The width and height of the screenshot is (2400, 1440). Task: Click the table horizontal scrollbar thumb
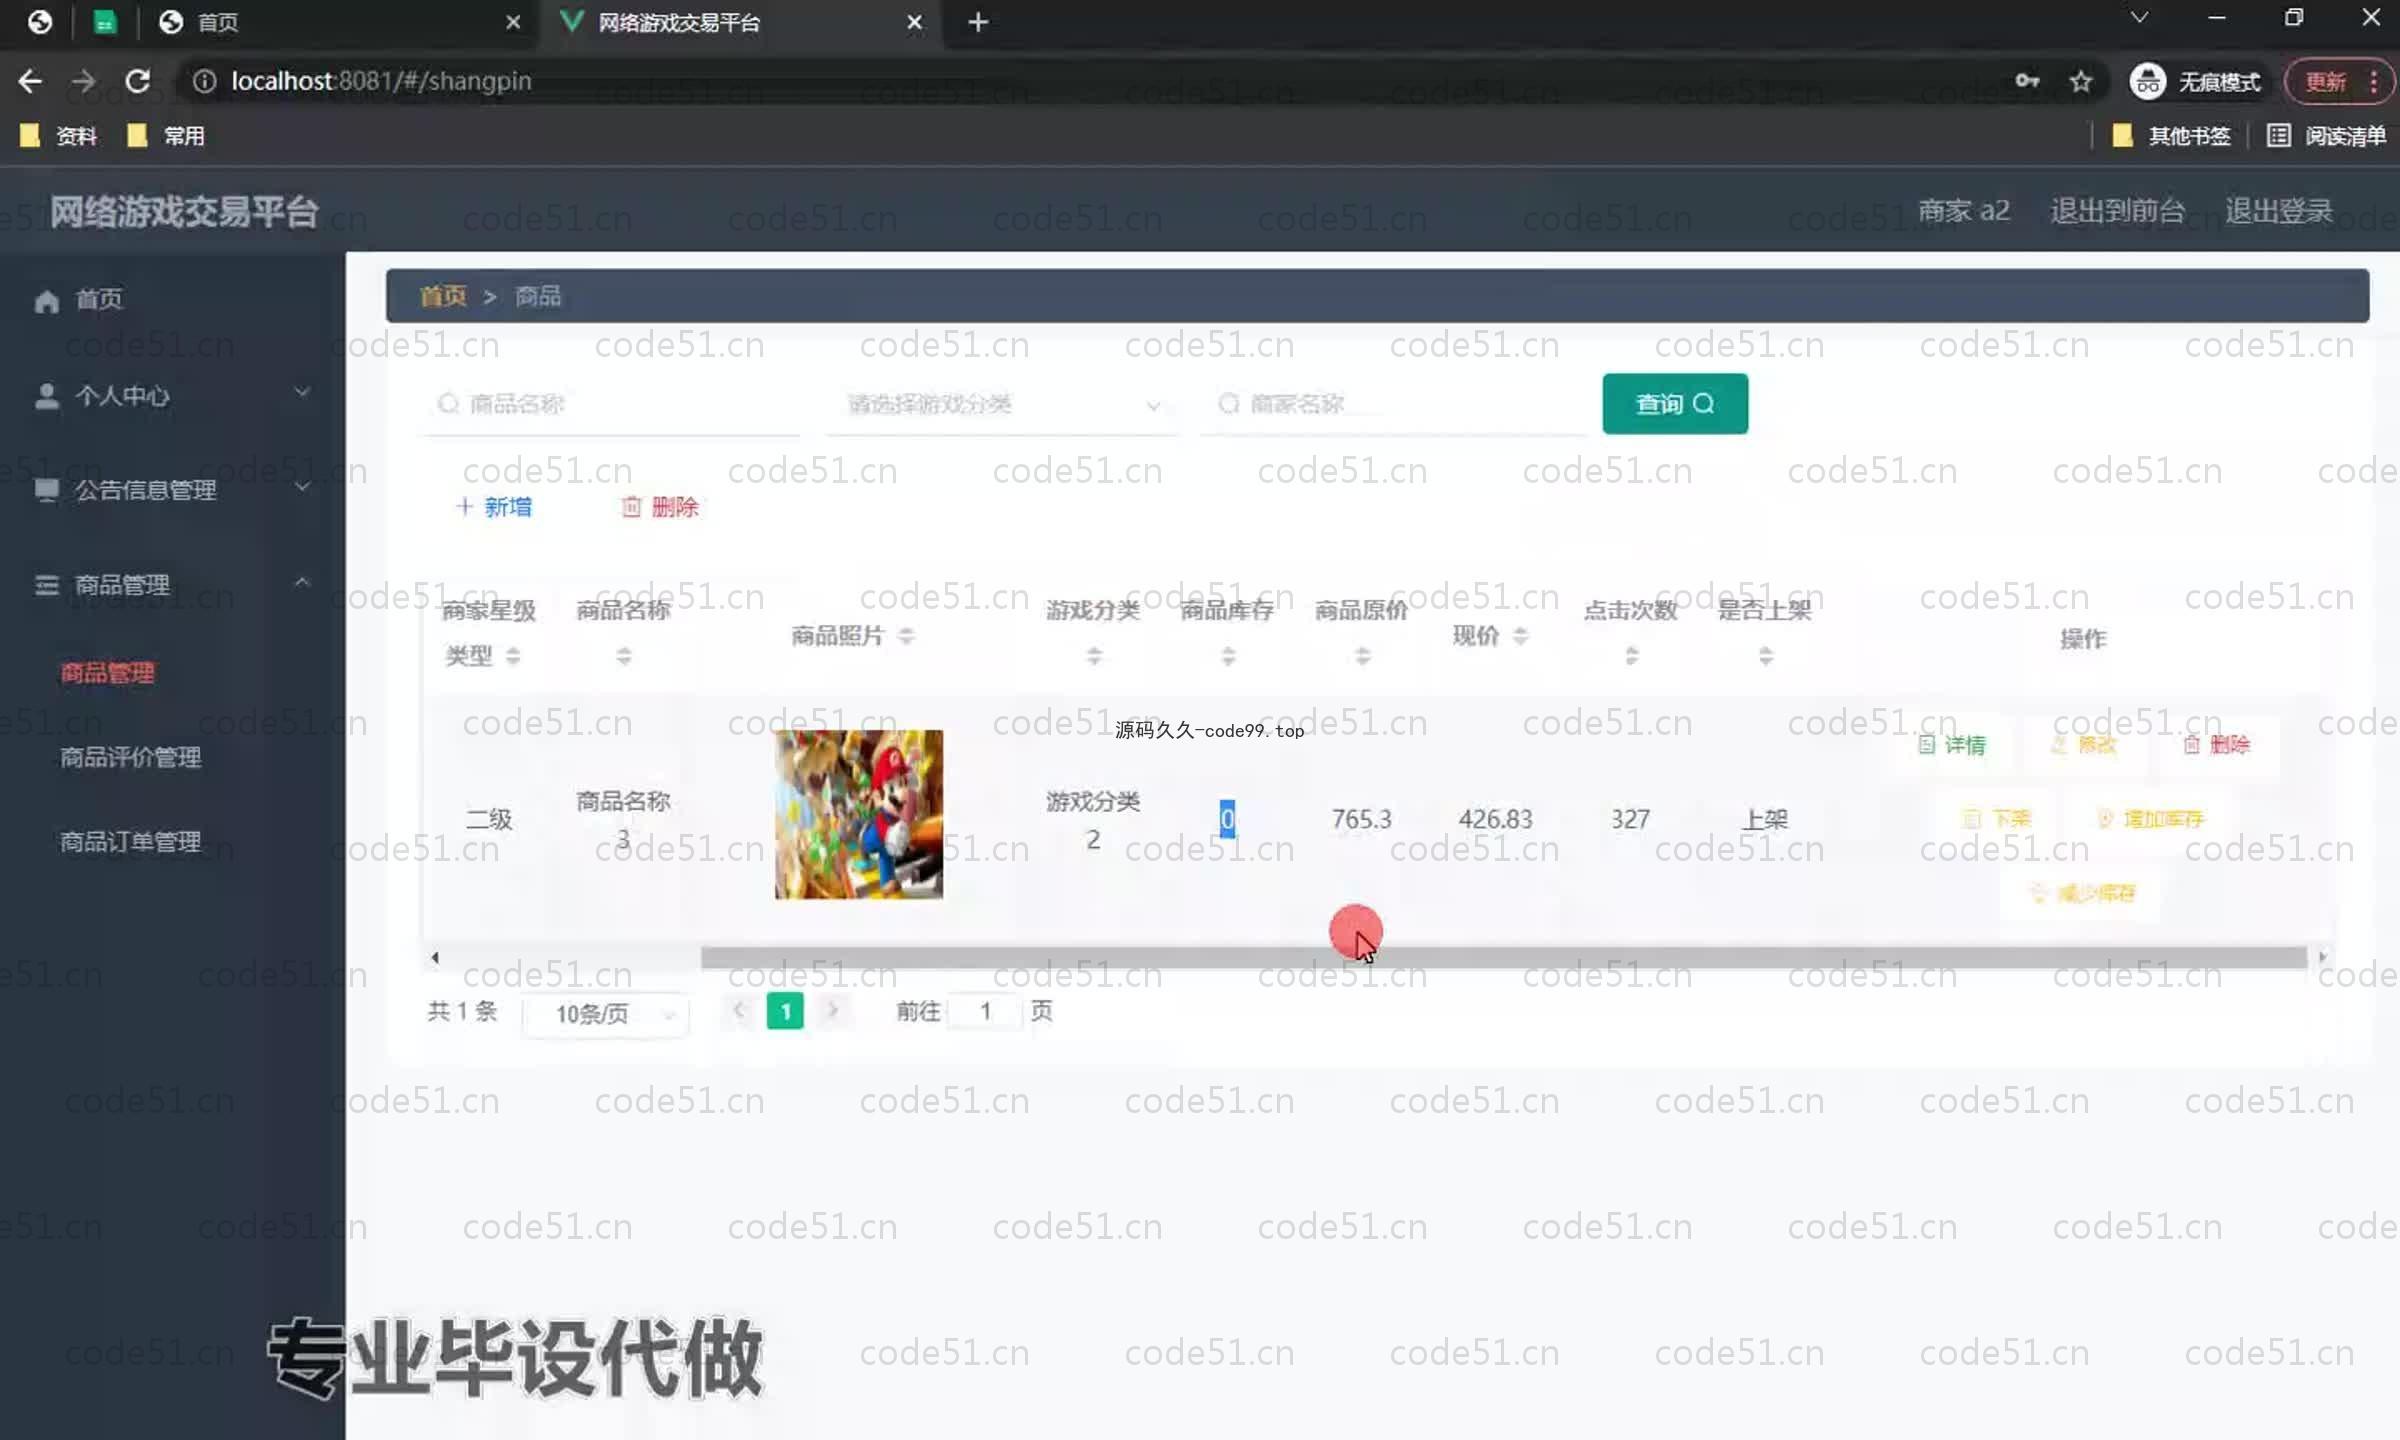[1504, 957]
